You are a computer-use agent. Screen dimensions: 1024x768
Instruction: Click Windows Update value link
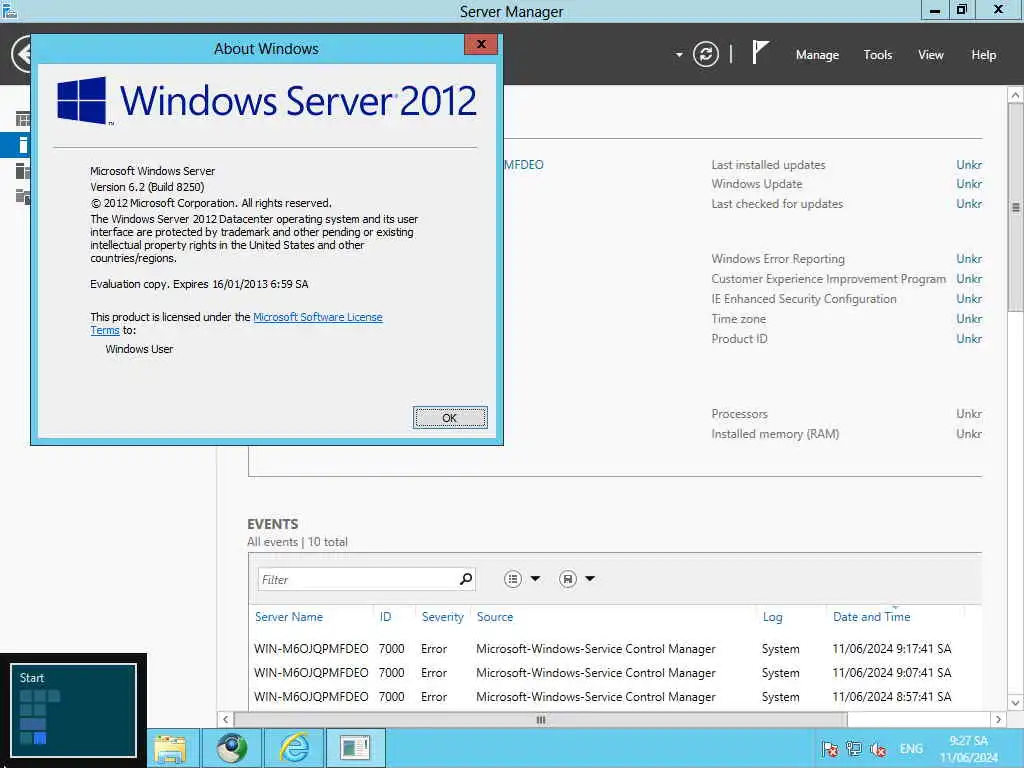969,184
